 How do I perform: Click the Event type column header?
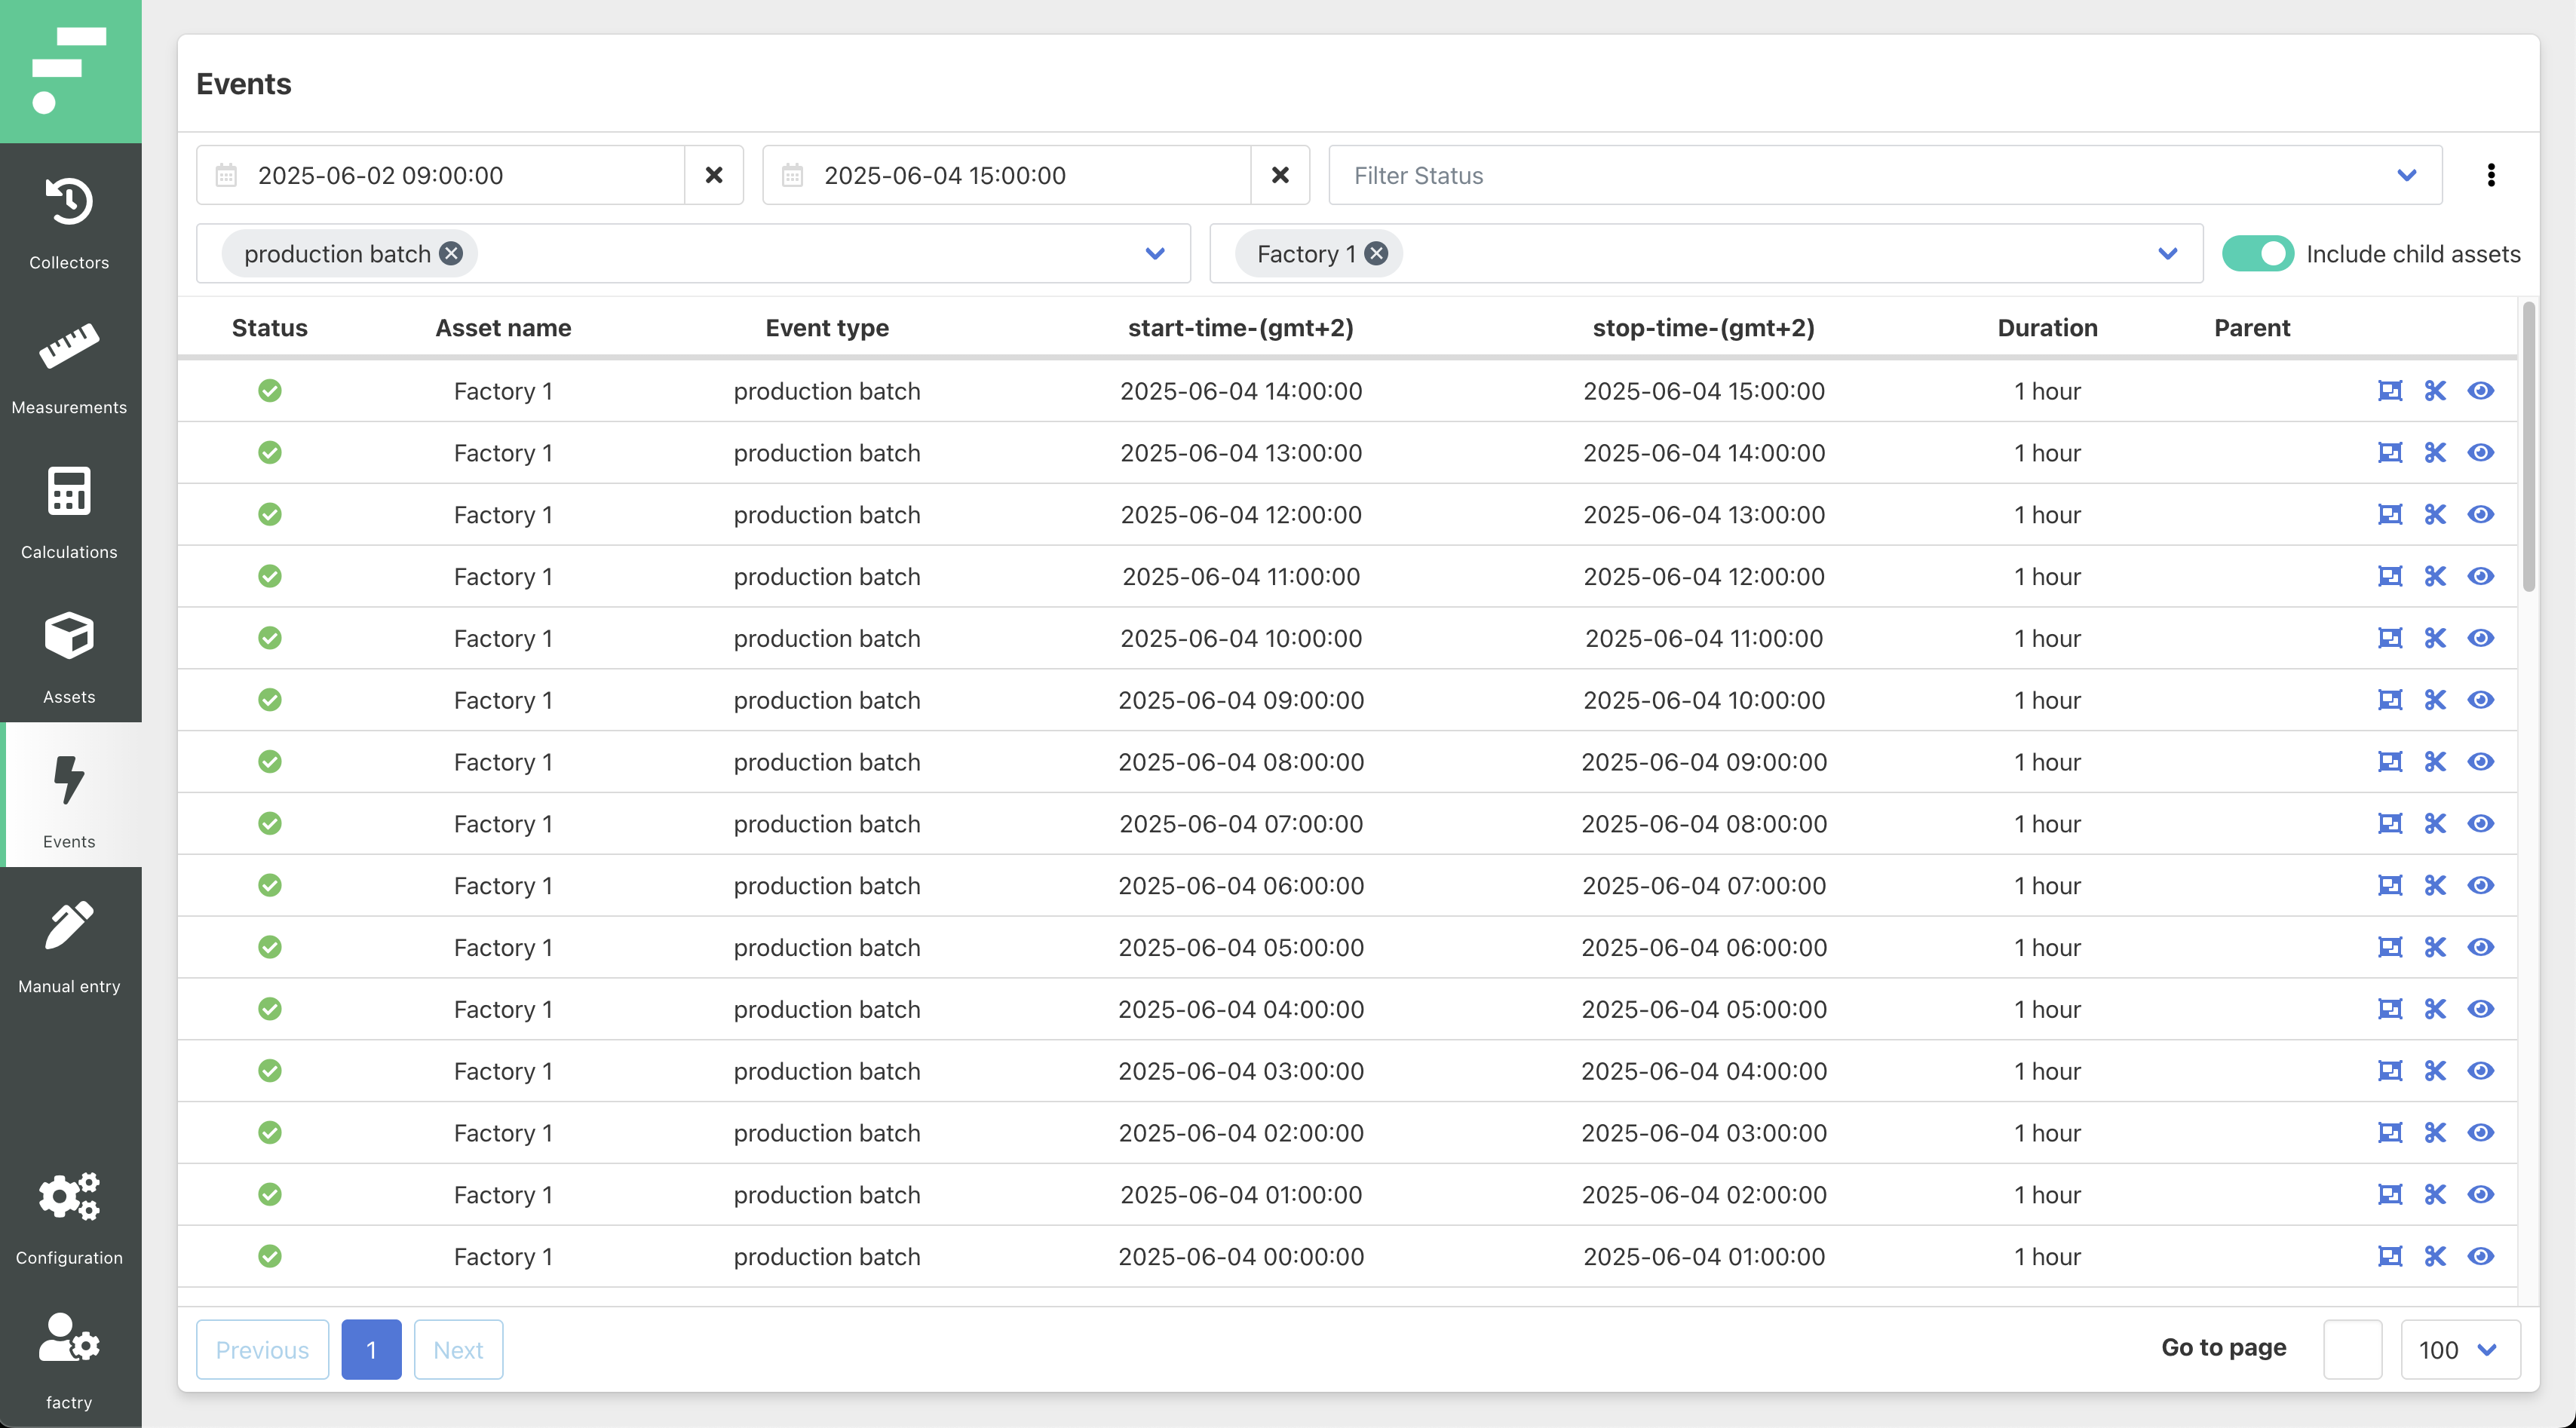pyautogui.click(x=827, y=328)
